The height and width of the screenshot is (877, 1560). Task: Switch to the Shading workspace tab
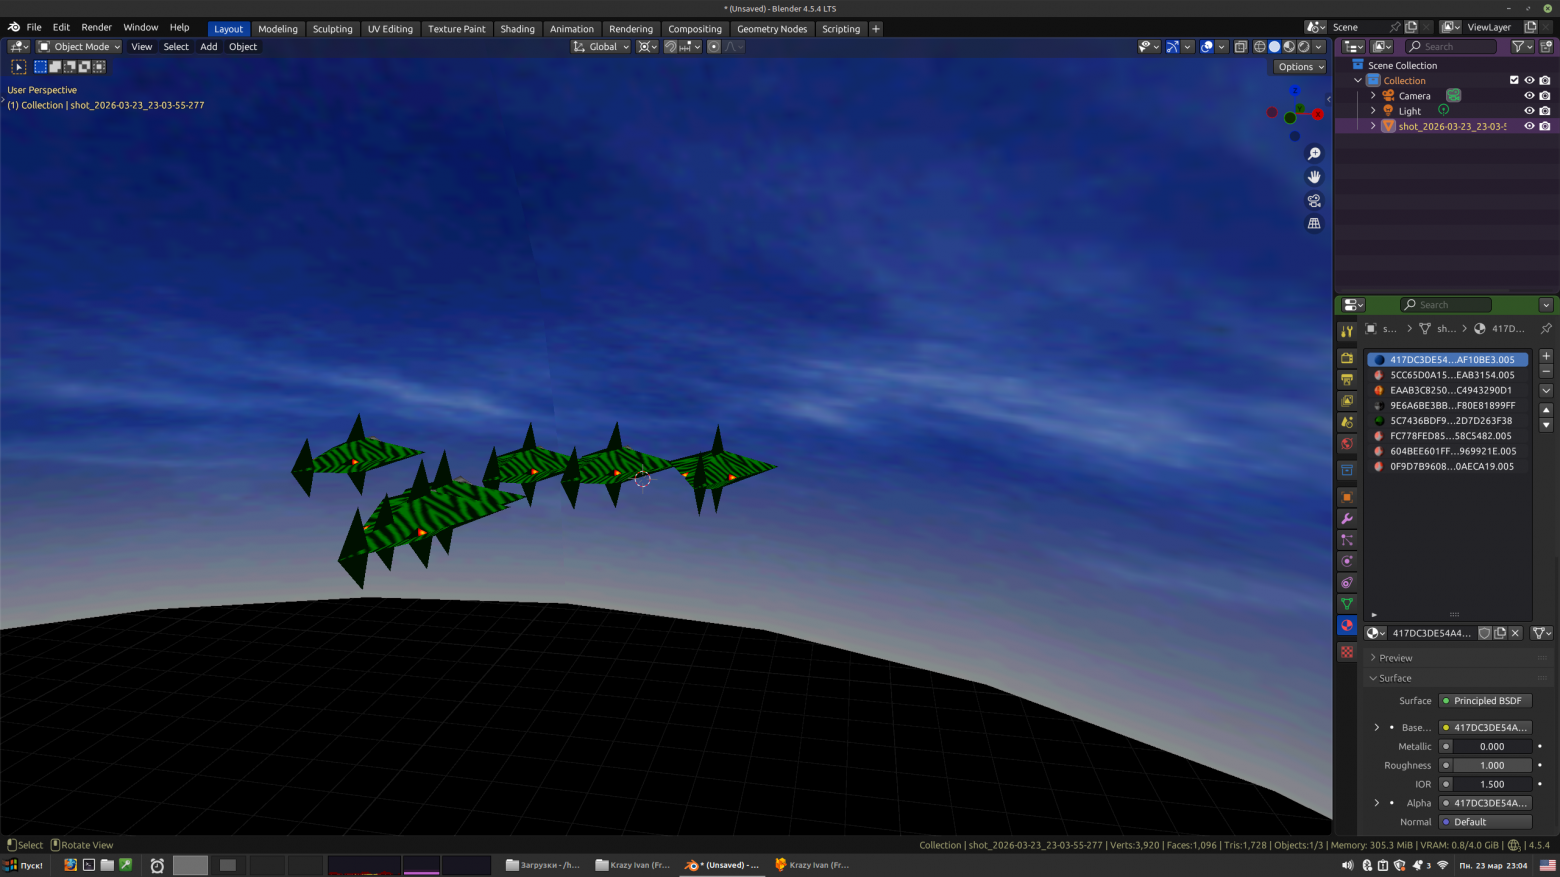click(x=517, y=29)
